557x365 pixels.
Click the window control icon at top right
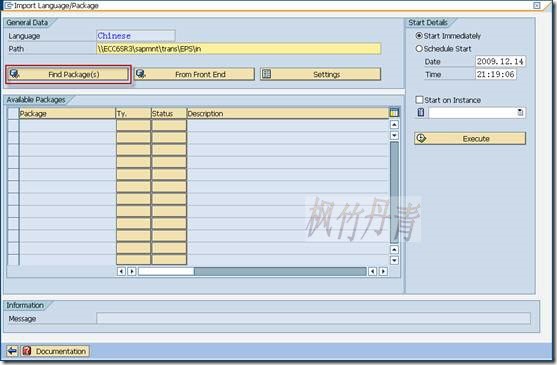pos(537,5)
